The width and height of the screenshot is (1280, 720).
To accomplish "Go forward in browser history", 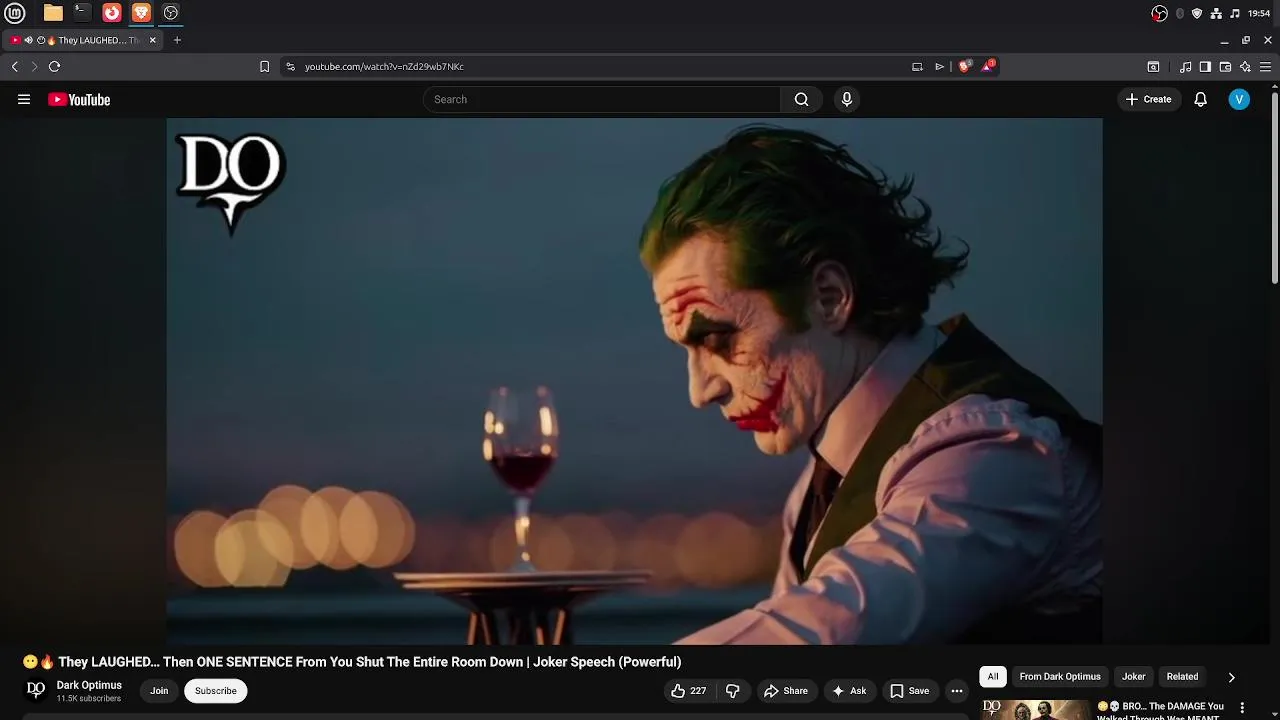I will pos(34,66).
